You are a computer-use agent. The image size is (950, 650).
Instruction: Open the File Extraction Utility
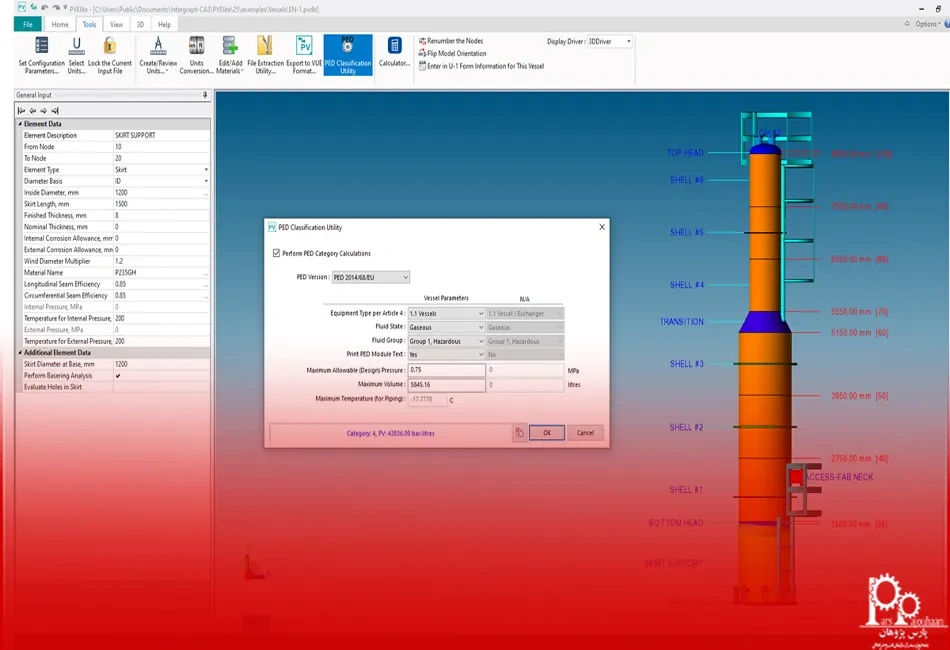(265, 55)
